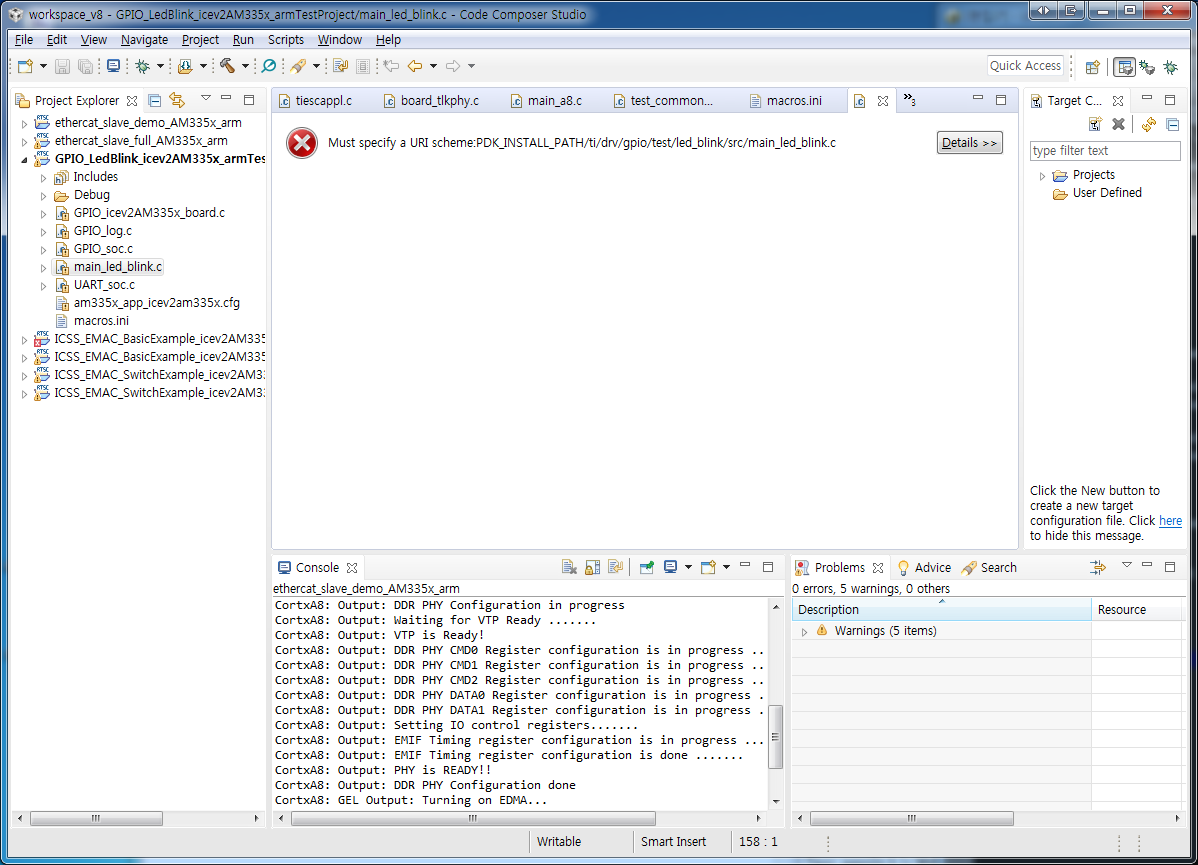Collapse the GPIO_LedBlink project node
This screenshot has height=865, width=1198.
(x=24, y=160)
